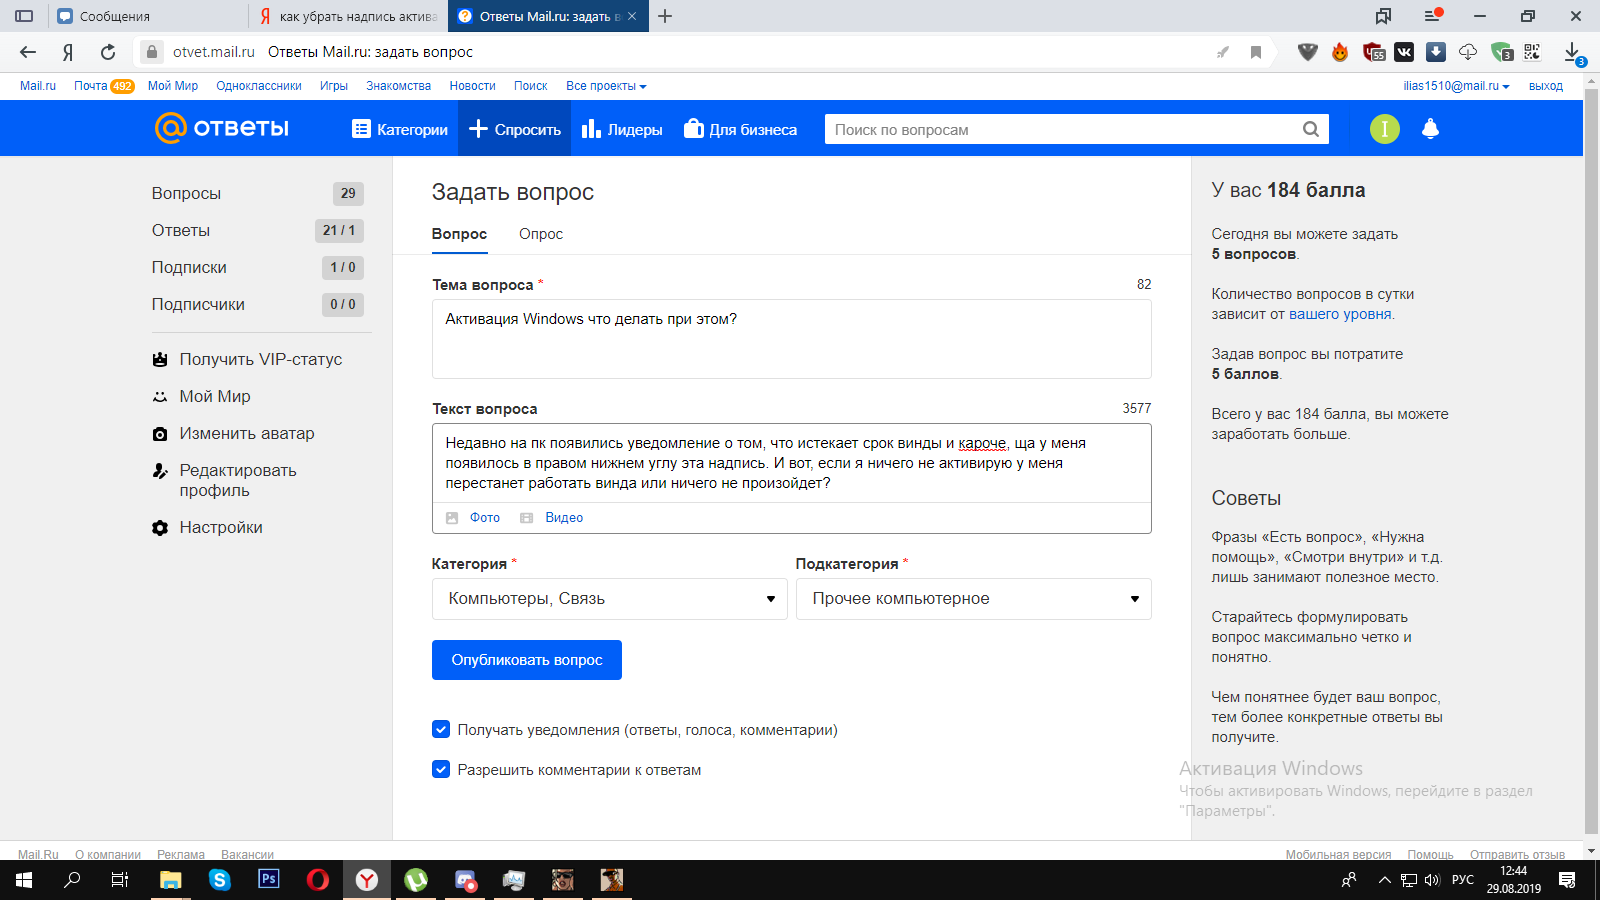Switch to the Сообщения browser tab
This screenshot has width=1600, height=900.
coord(148,16)
